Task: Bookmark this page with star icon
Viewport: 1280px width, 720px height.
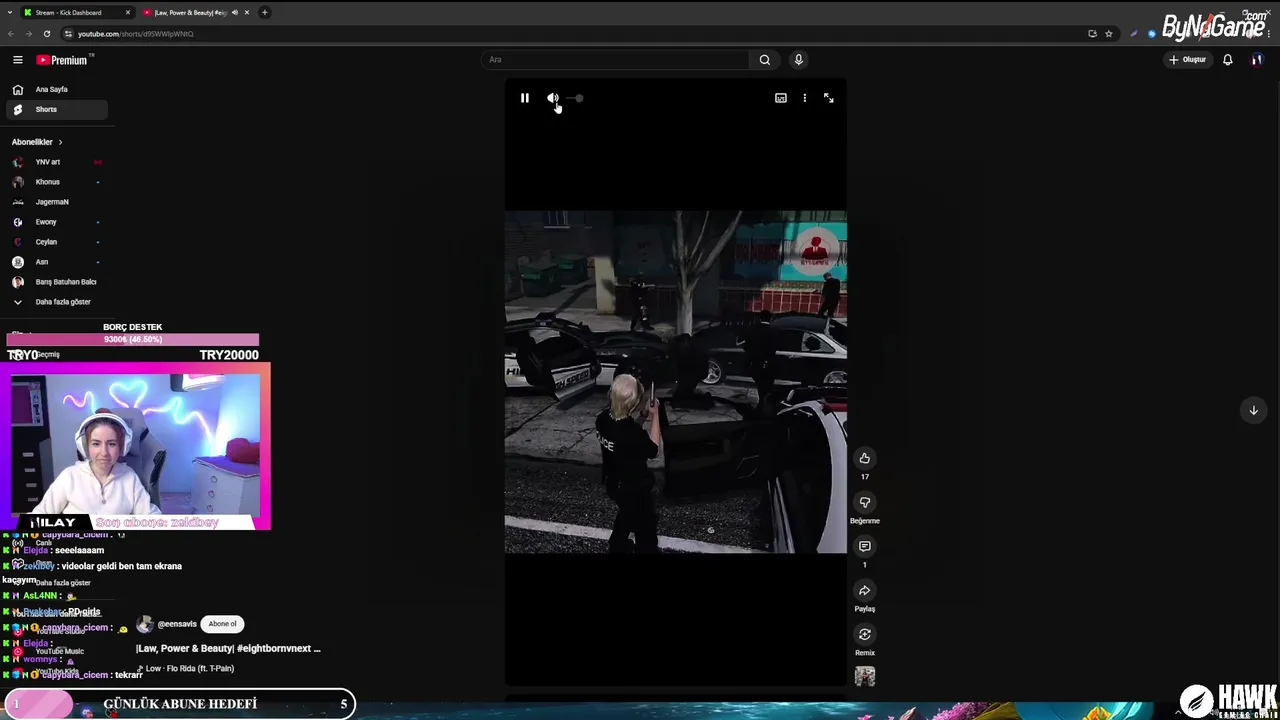Action: (1108, 34)
